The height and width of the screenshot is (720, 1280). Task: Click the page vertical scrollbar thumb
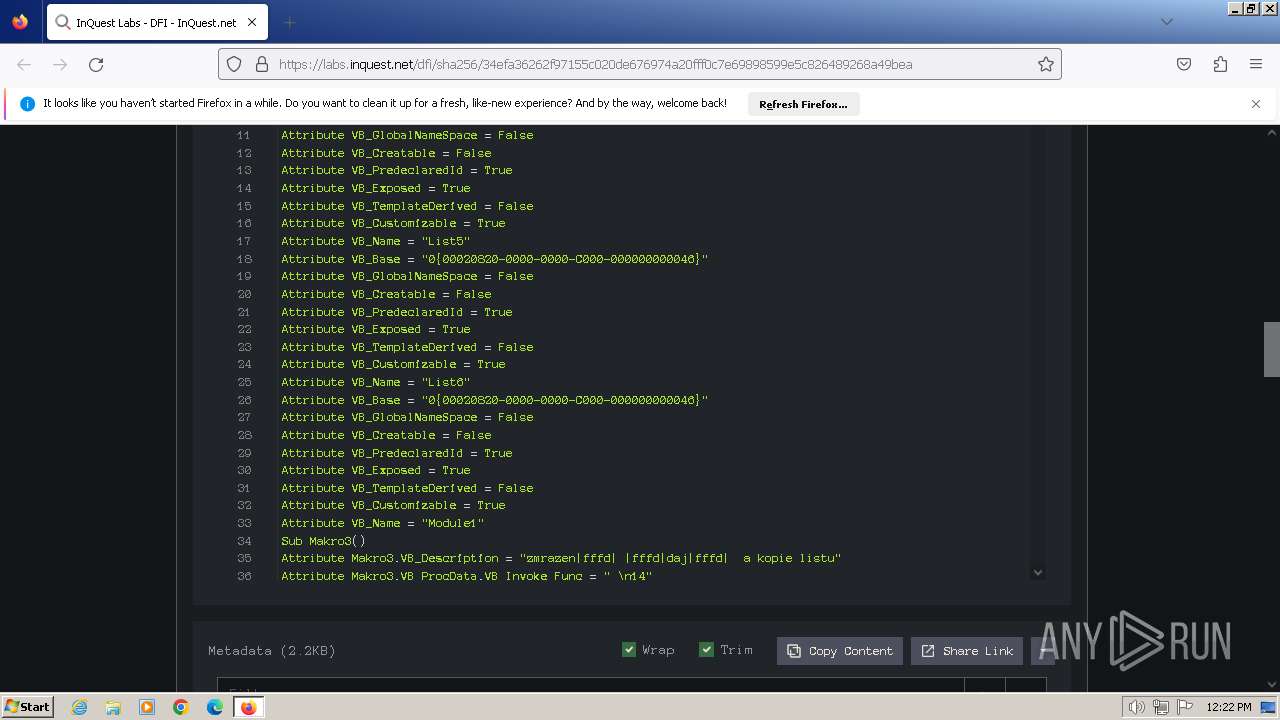coord(1272,349)
